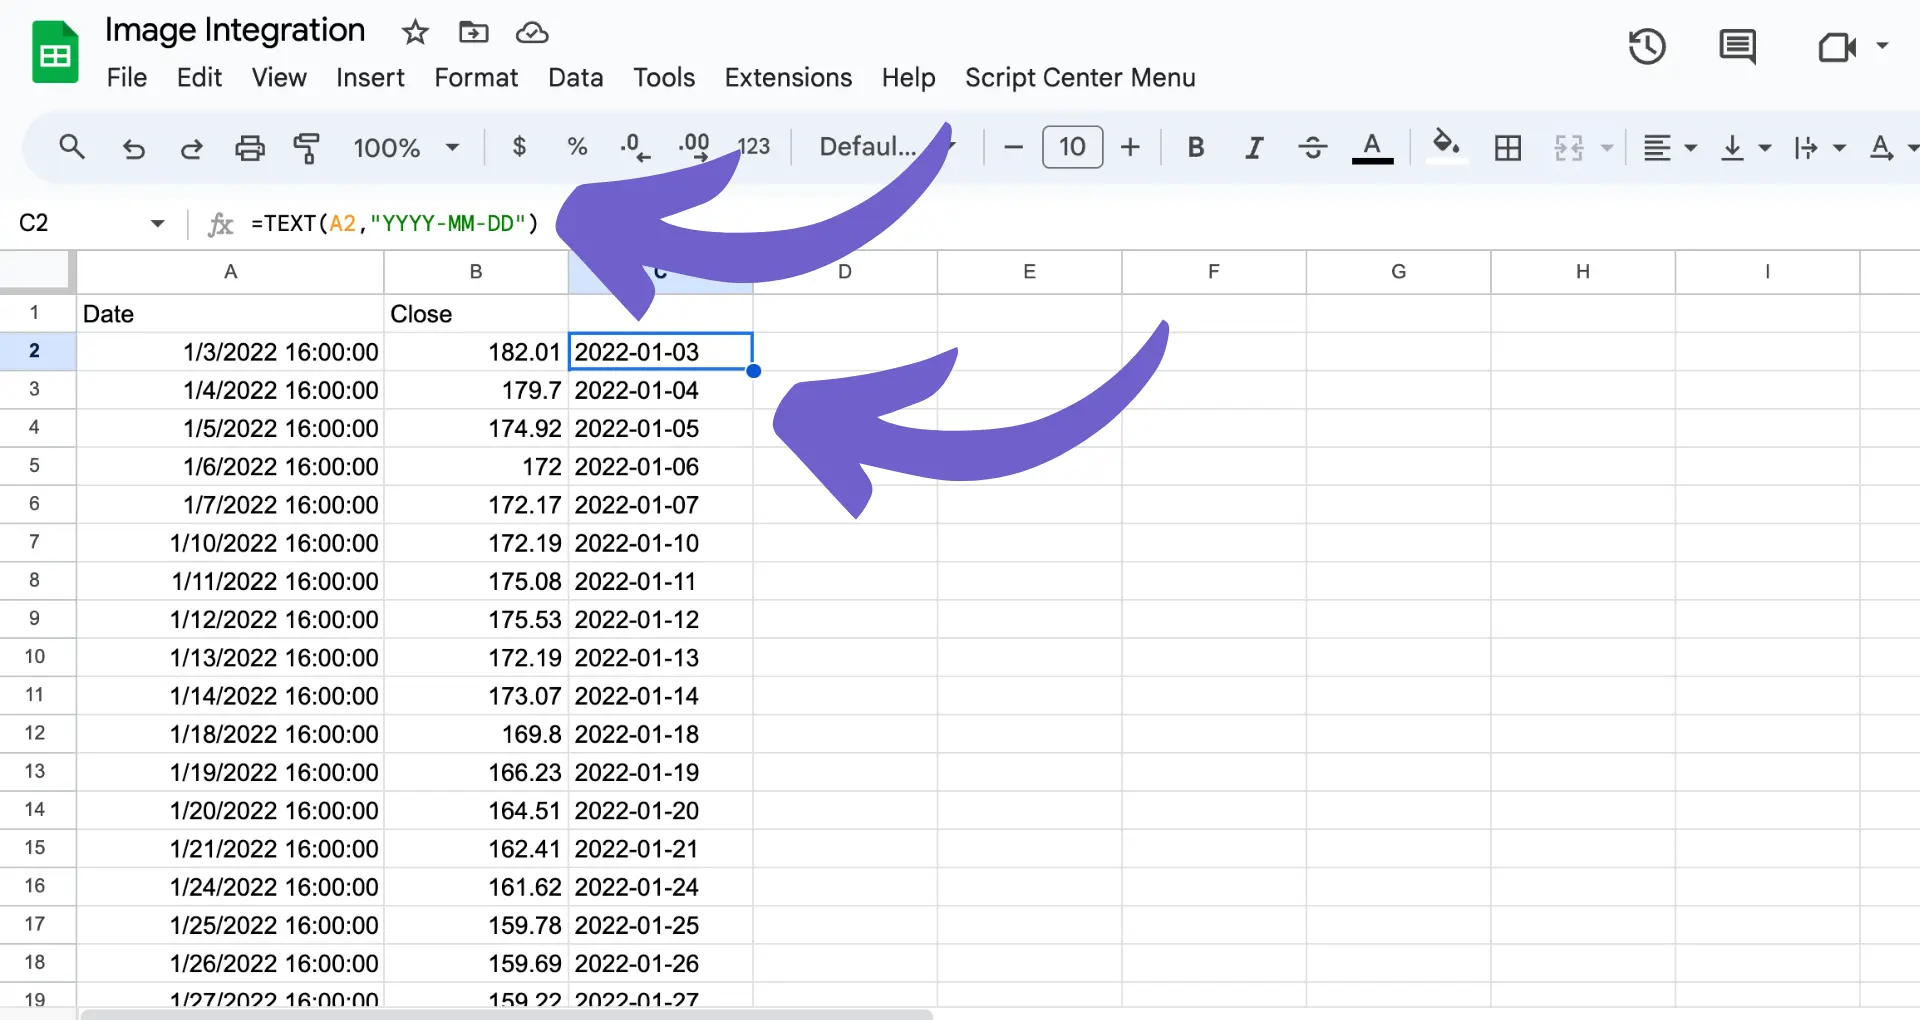
Task: Click the select all corner box
Action: 37,272
